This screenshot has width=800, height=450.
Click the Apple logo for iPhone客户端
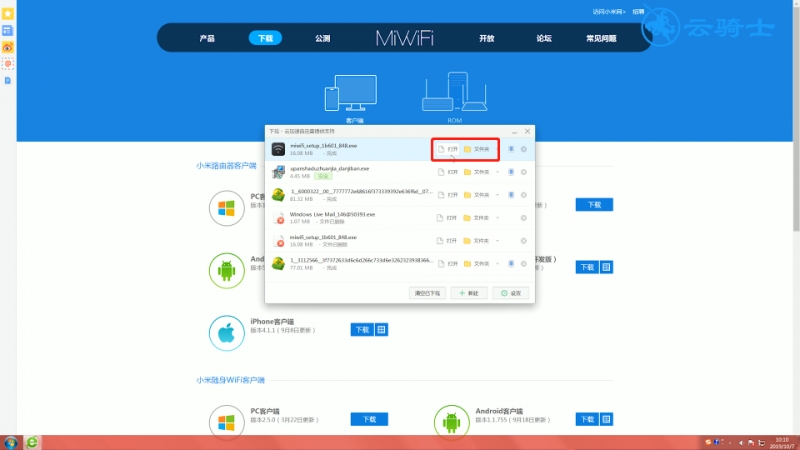[227, 333]
